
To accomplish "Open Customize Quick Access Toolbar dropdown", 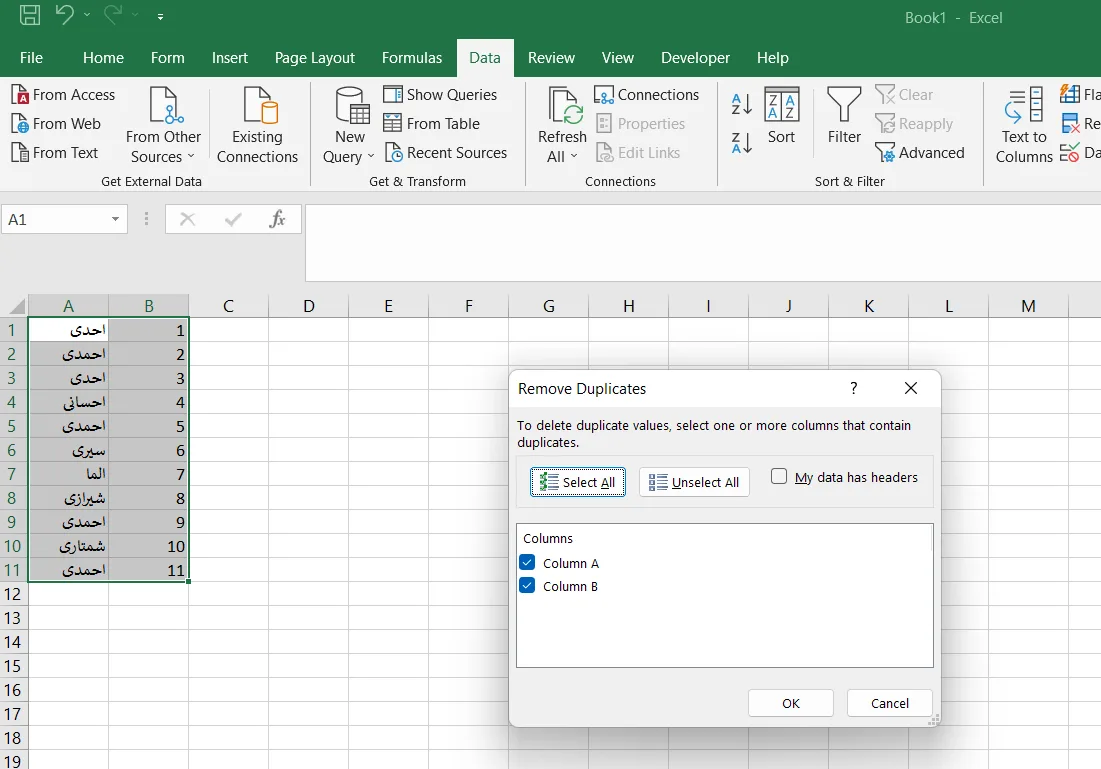I will click(x=160, y=16).
